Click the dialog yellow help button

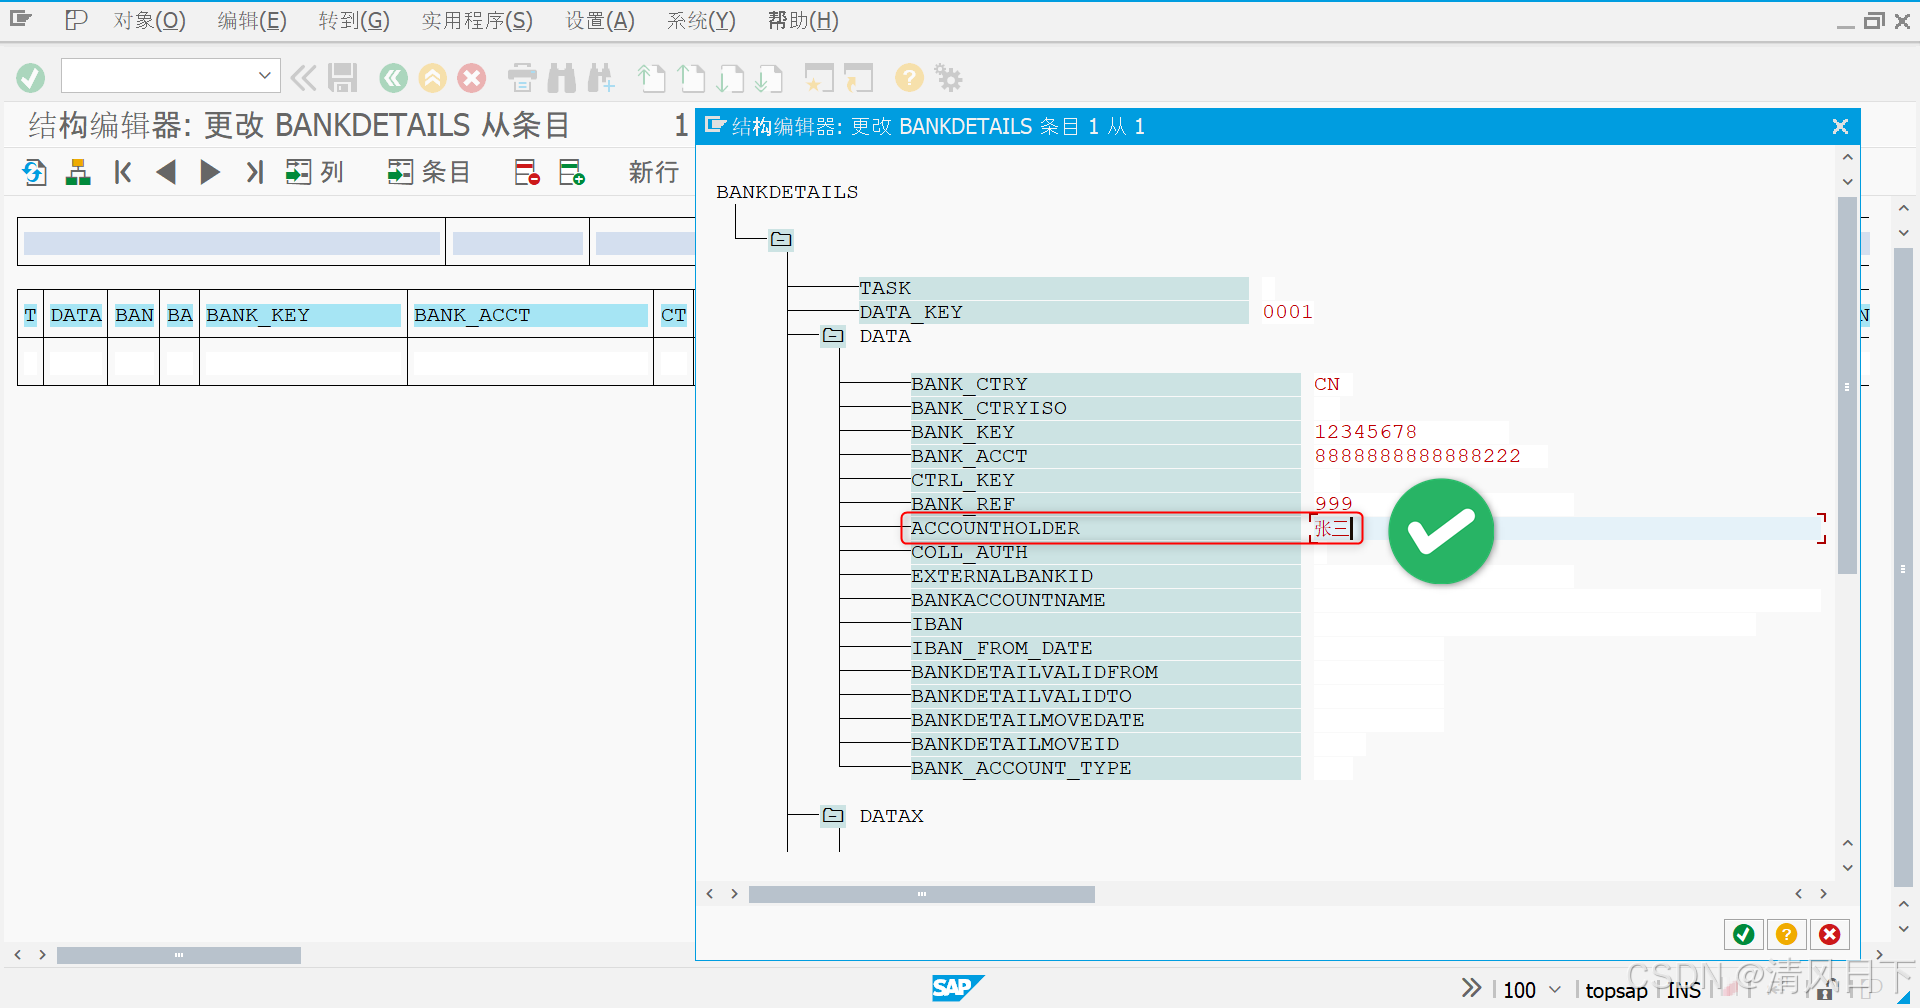[1787, 934]
